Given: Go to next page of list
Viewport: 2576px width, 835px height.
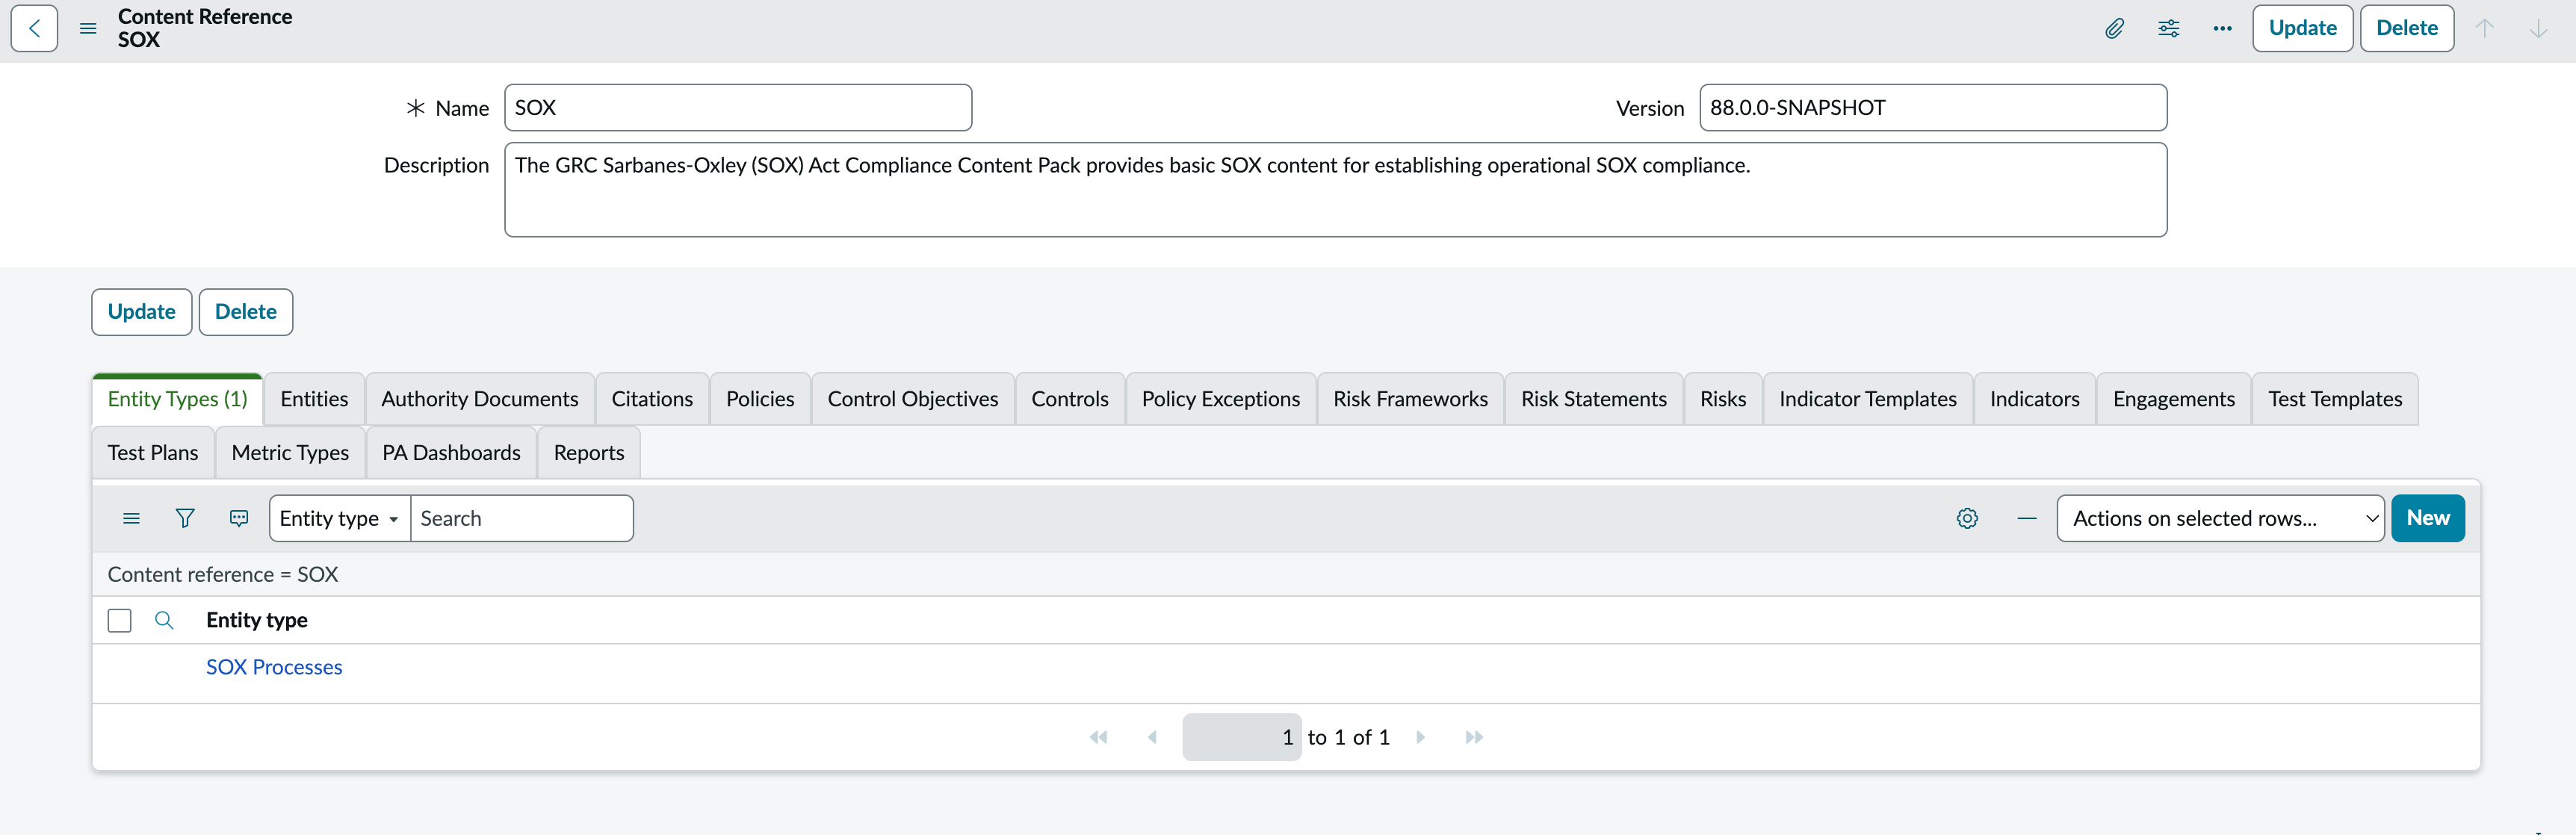Looking at the screenshot, I should point(1420,737).
